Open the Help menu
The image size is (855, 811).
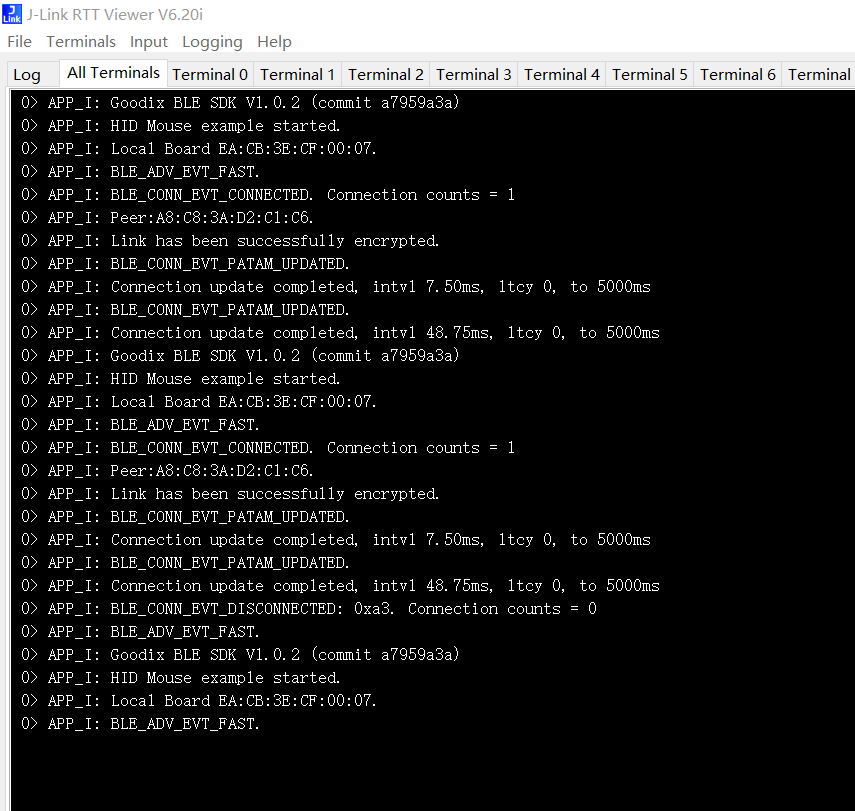point(274,42)
